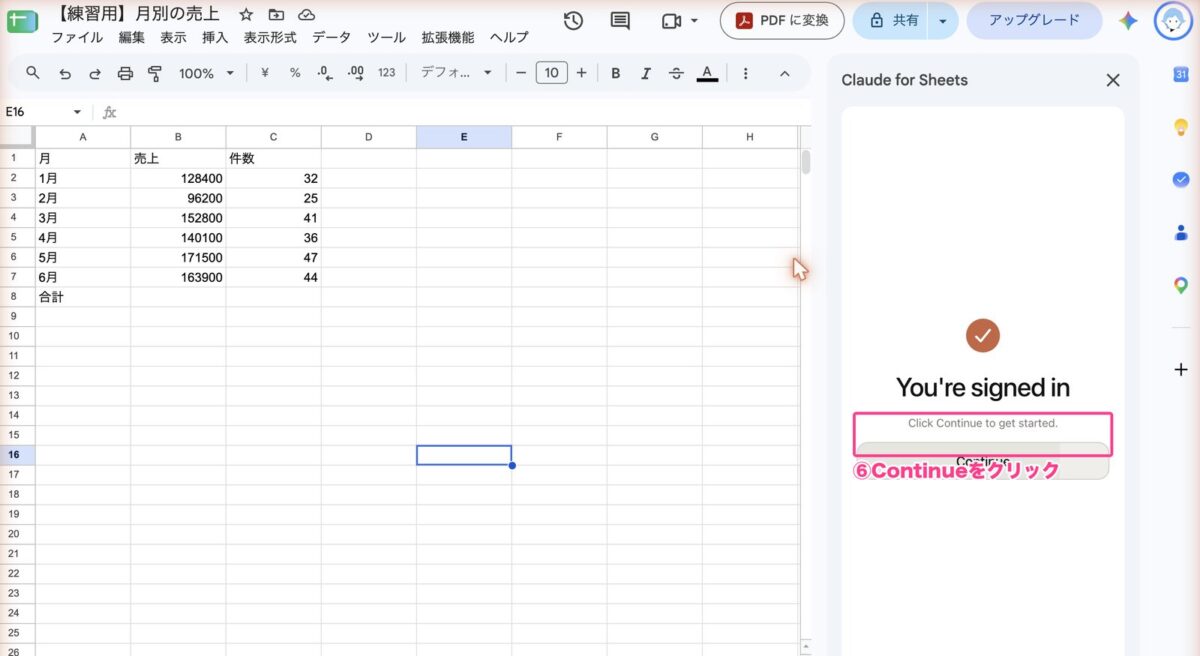
Task: Undo the last action
Action: (x=65, y=73)
